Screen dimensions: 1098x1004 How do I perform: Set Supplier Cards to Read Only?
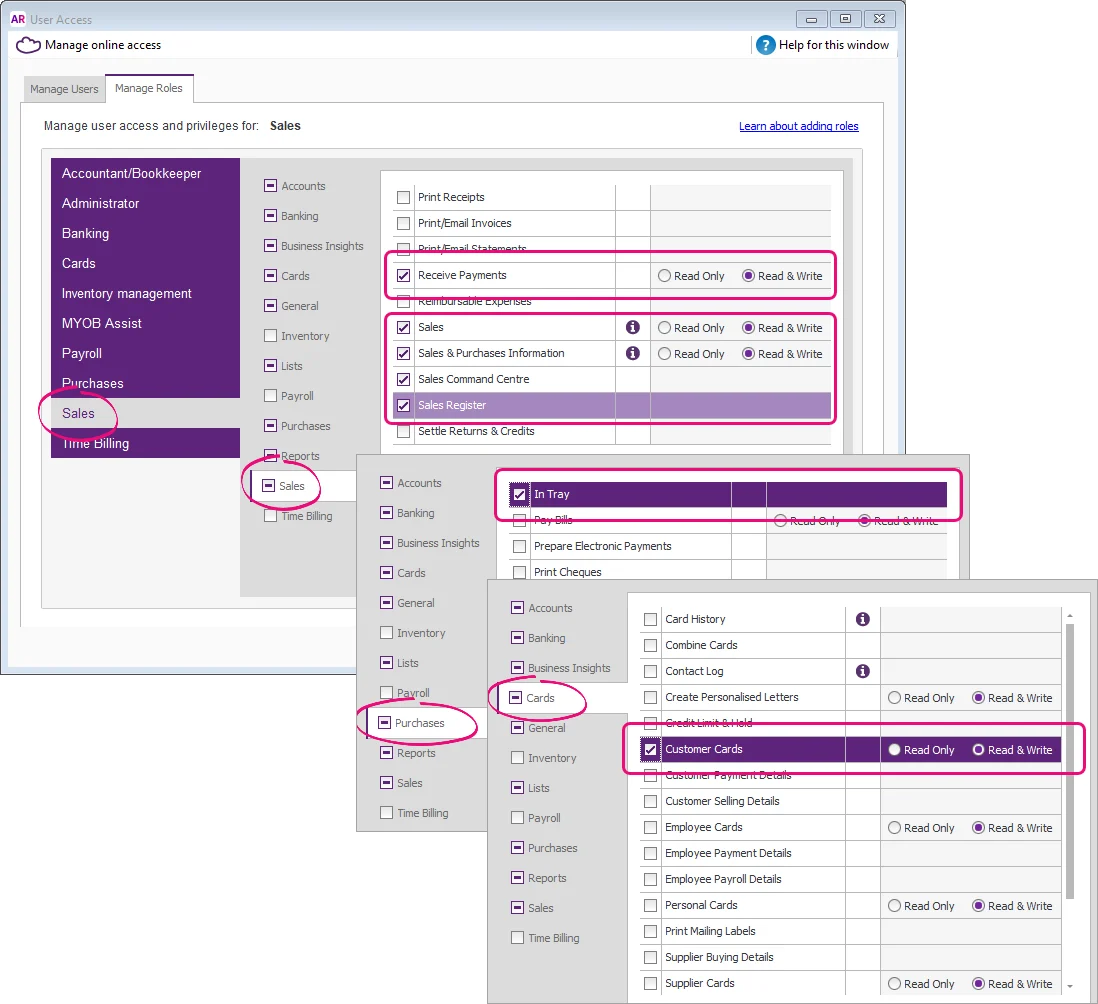[894, 984]
